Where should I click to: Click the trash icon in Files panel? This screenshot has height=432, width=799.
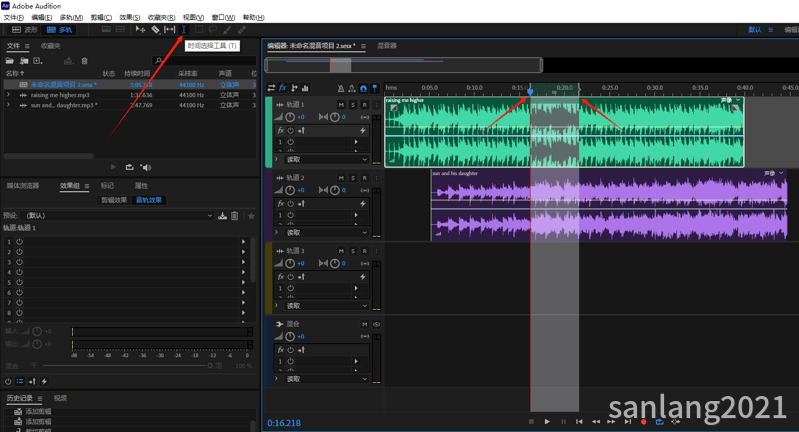[85, 61]
